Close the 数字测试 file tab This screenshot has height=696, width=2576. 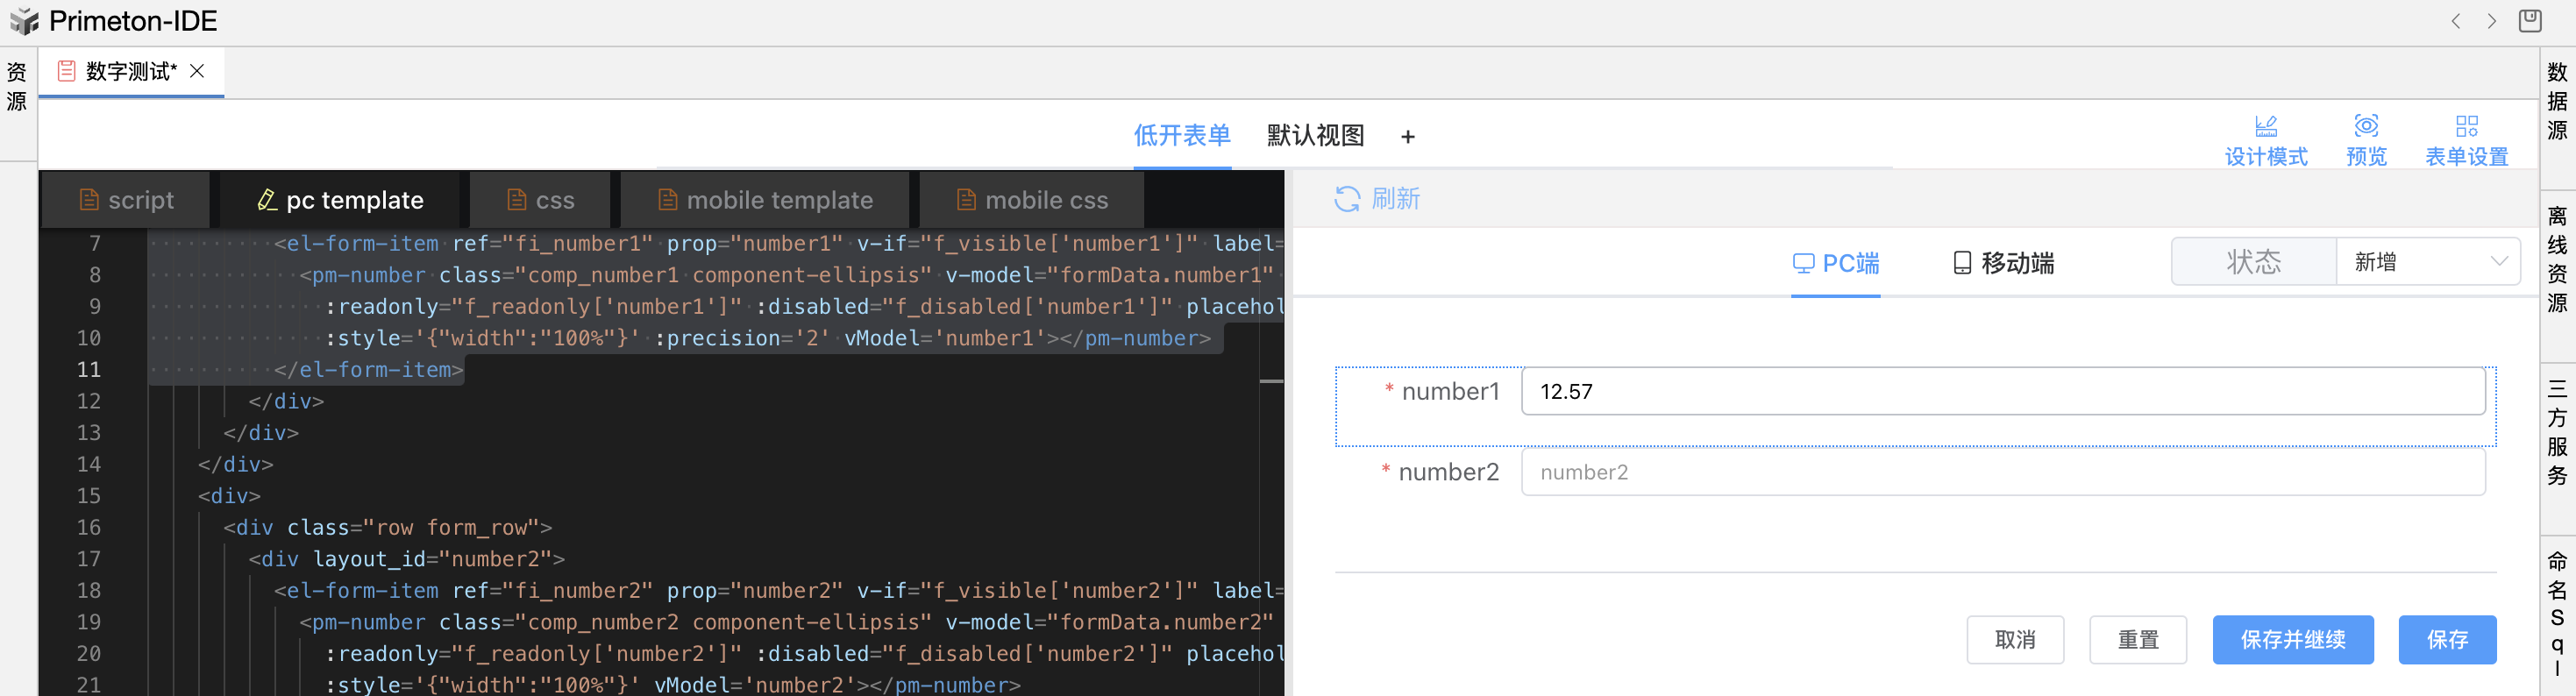coord(197,71)
